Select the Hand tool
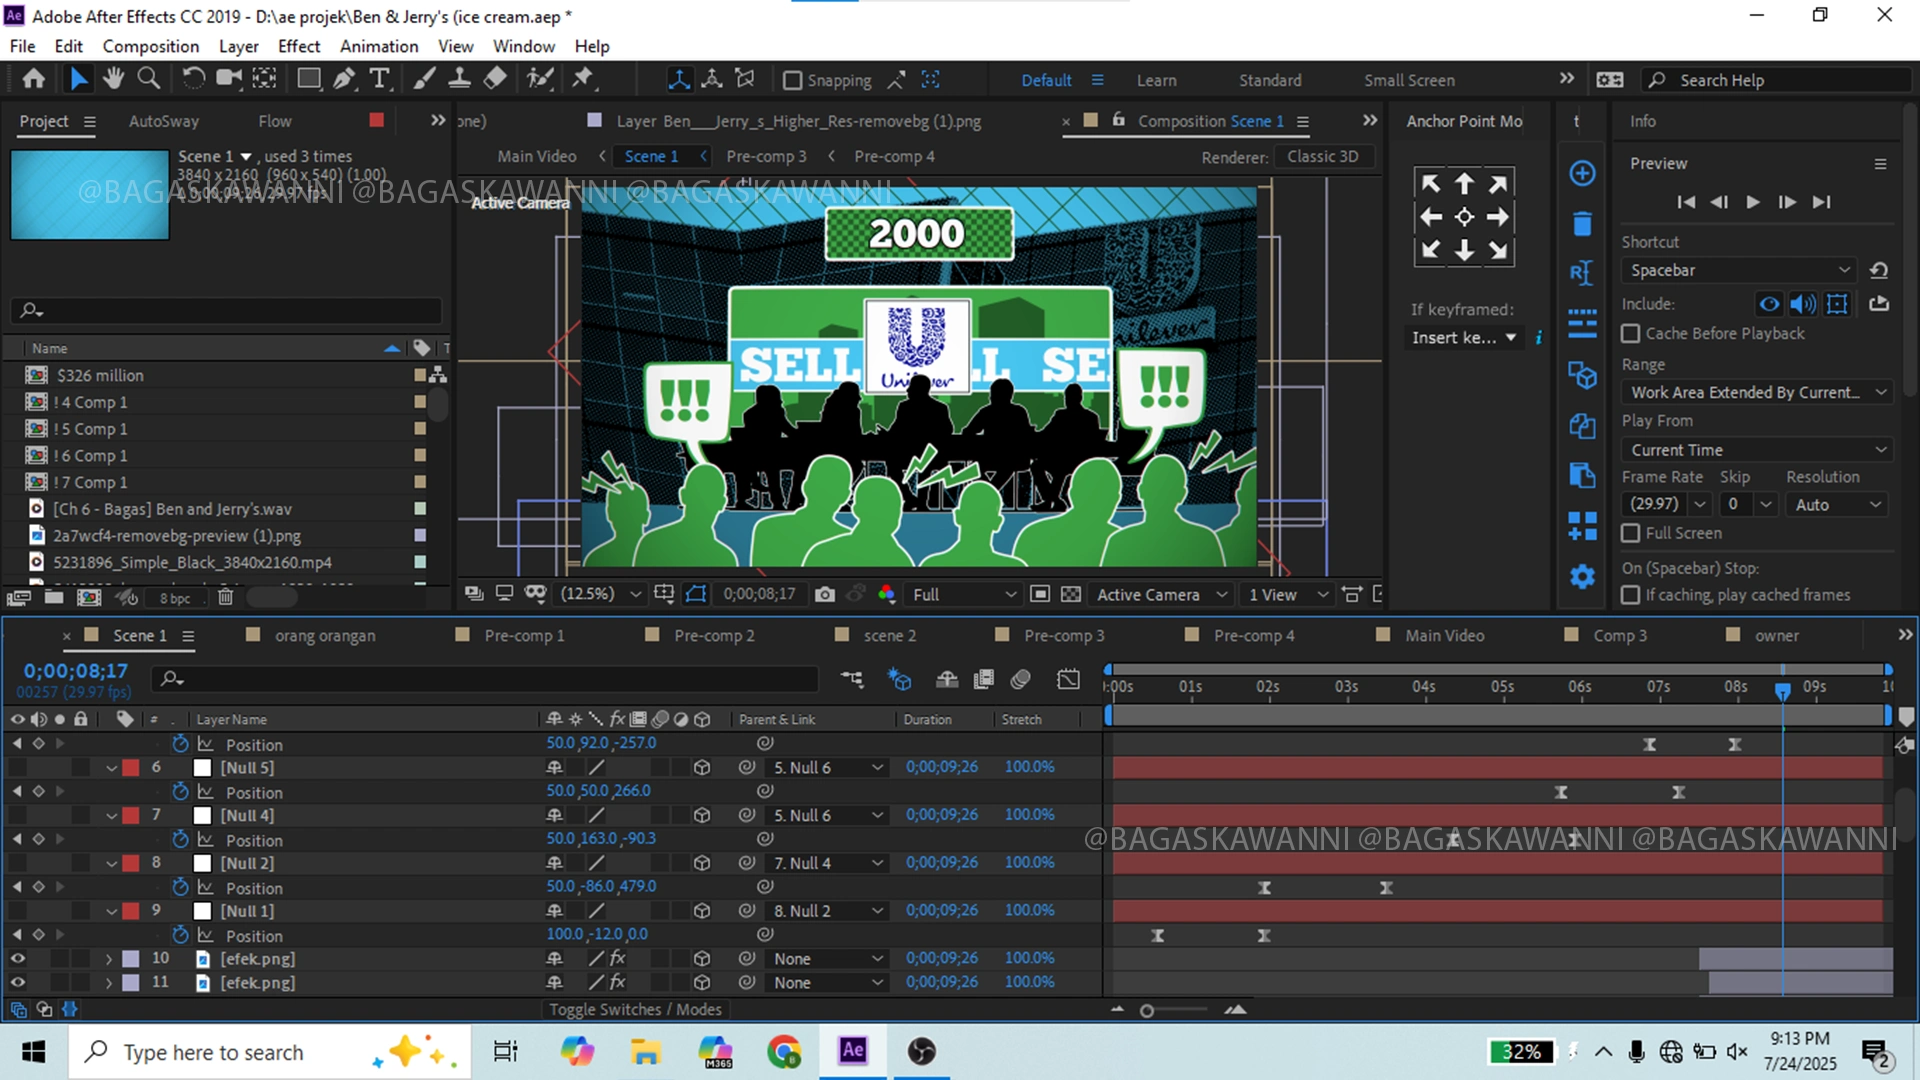The width and height of the screenshot is (1920, 1080). (113, 79)
